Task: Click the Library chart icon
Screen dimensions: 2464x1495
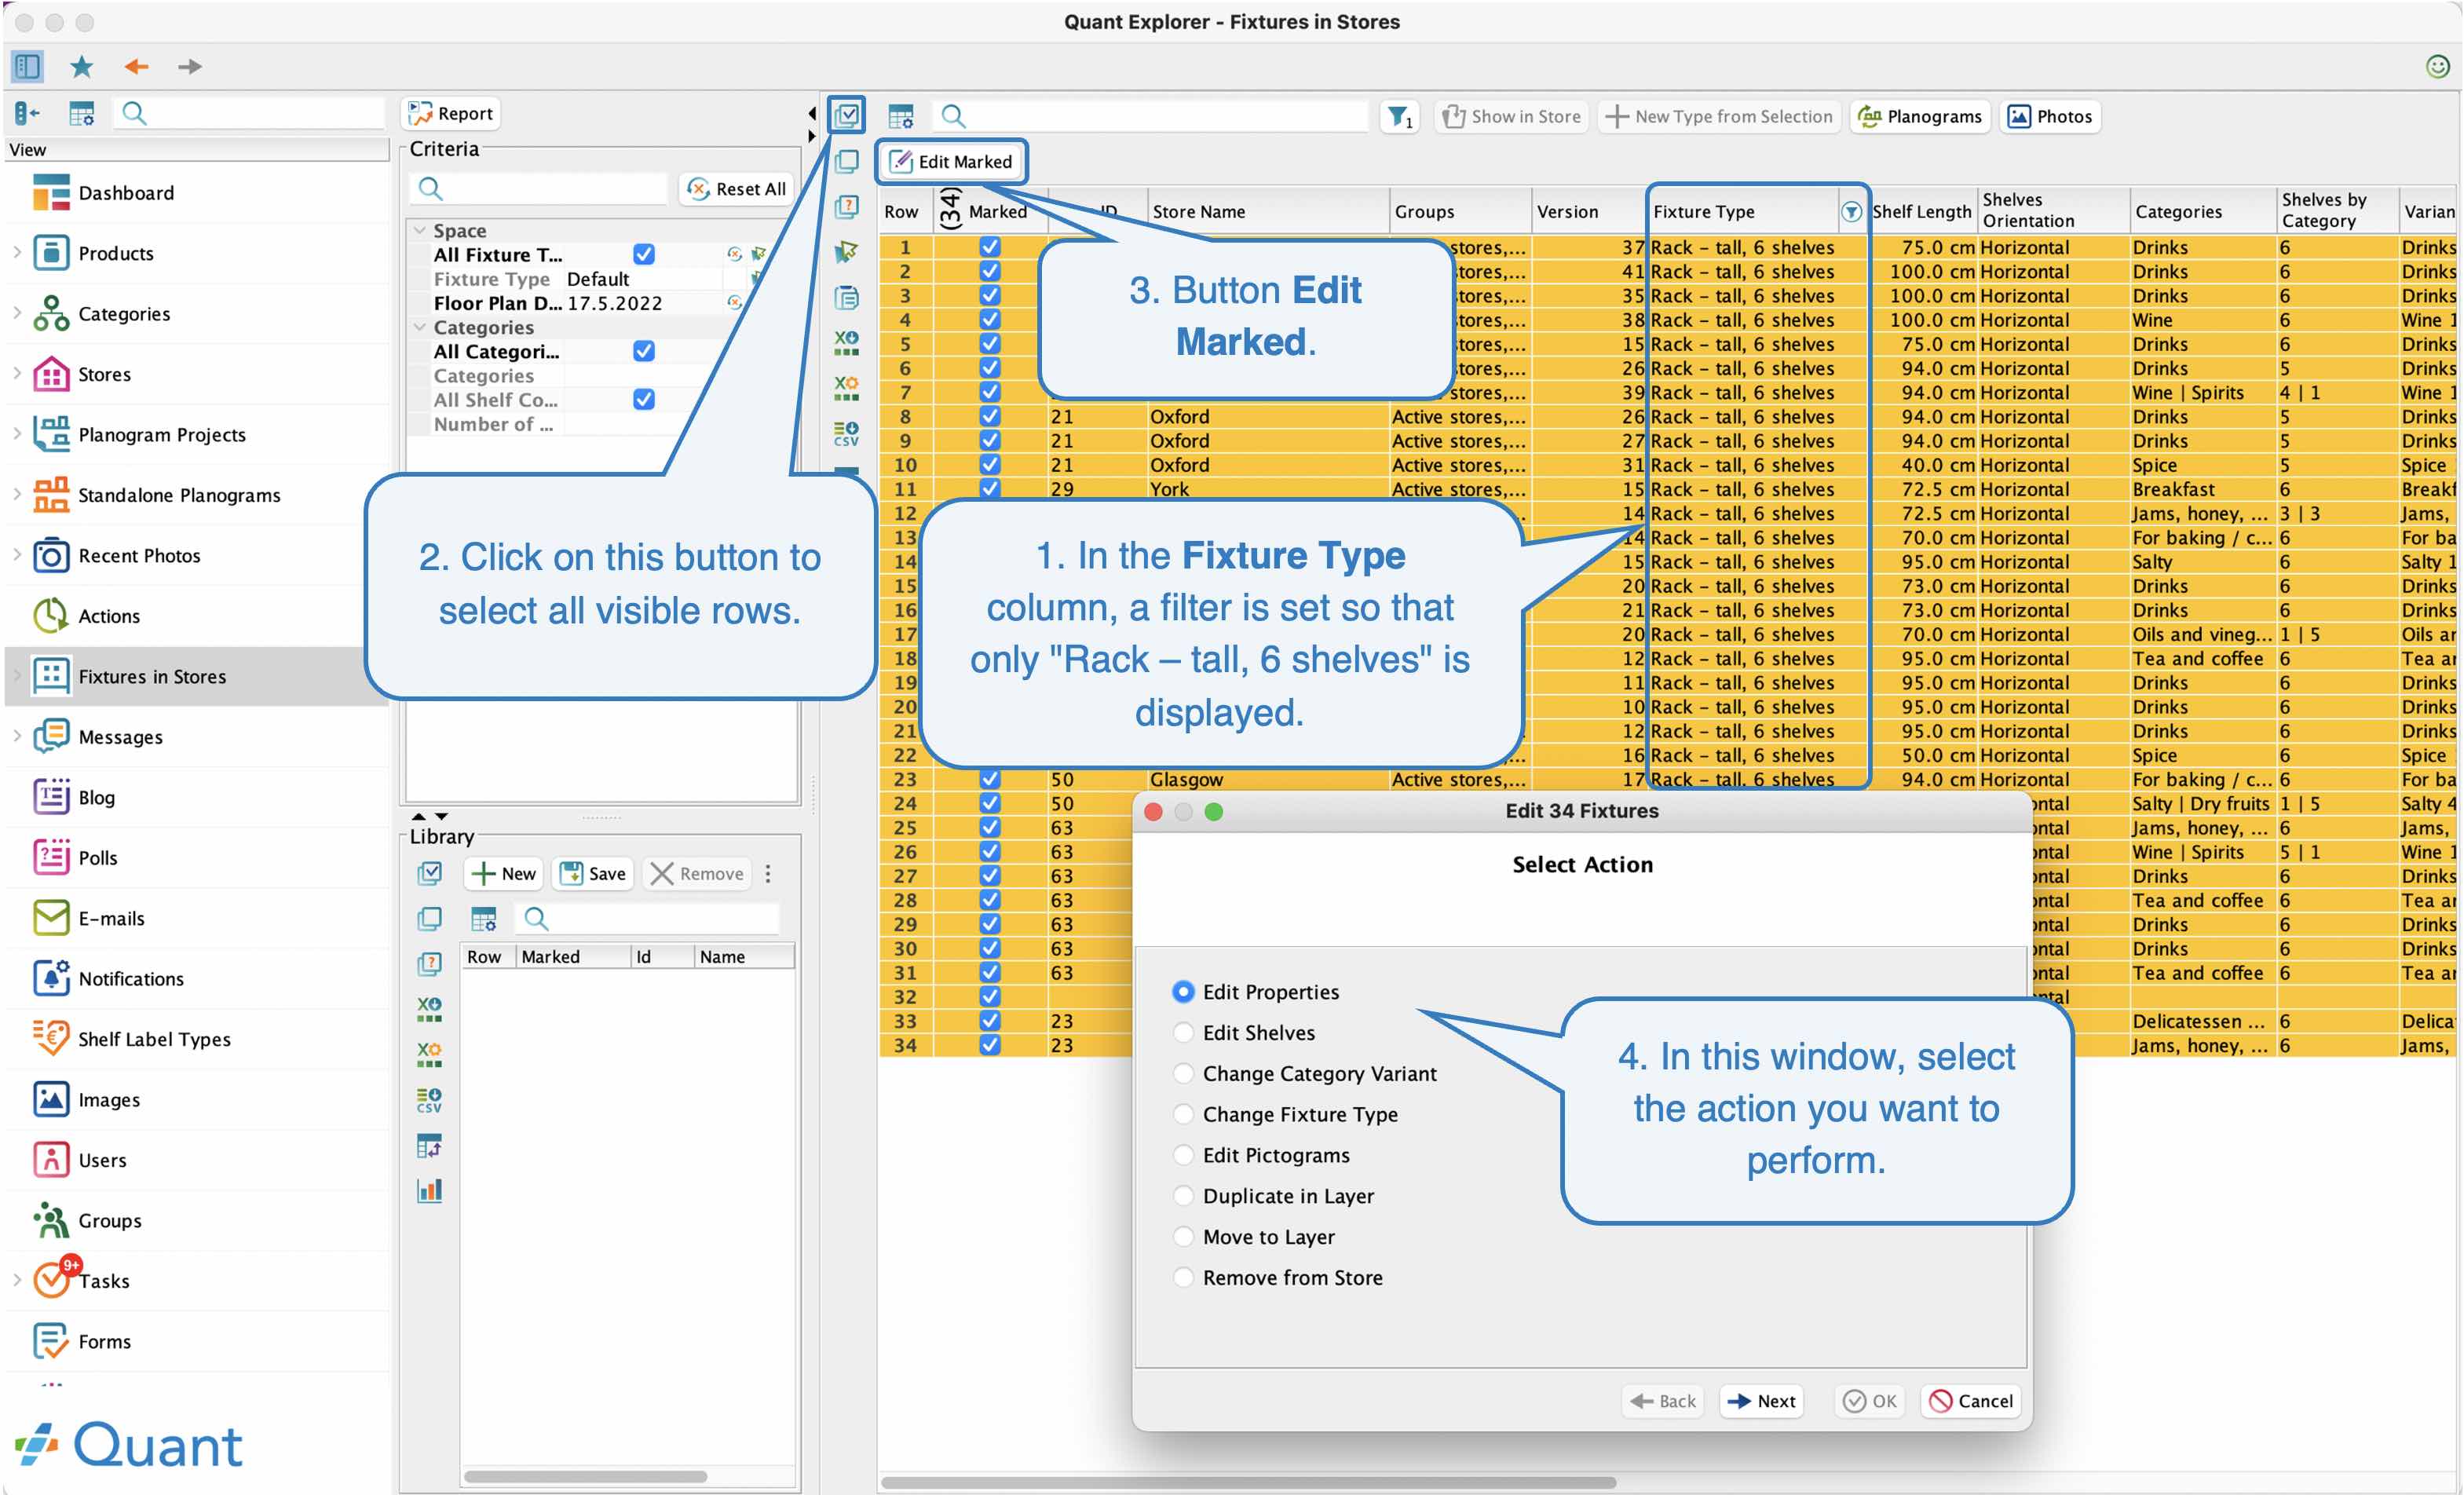Action: (429, 1190)
